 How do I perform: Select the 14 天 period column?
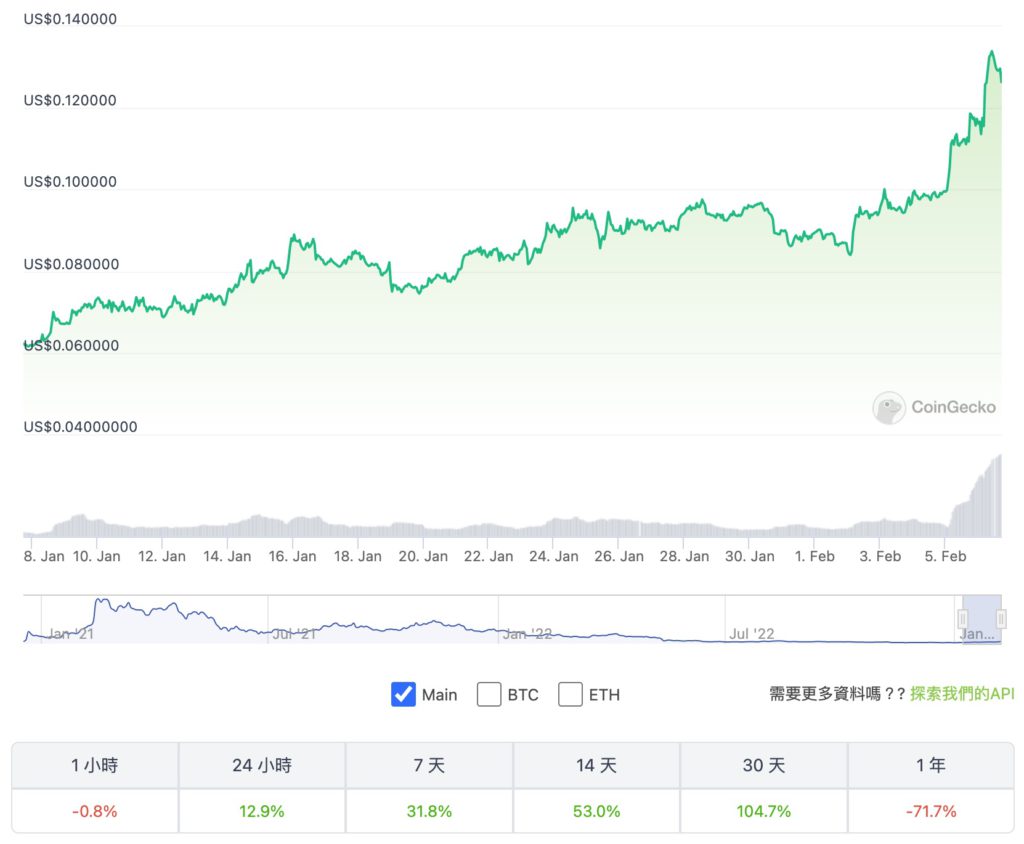pos(596,765)
